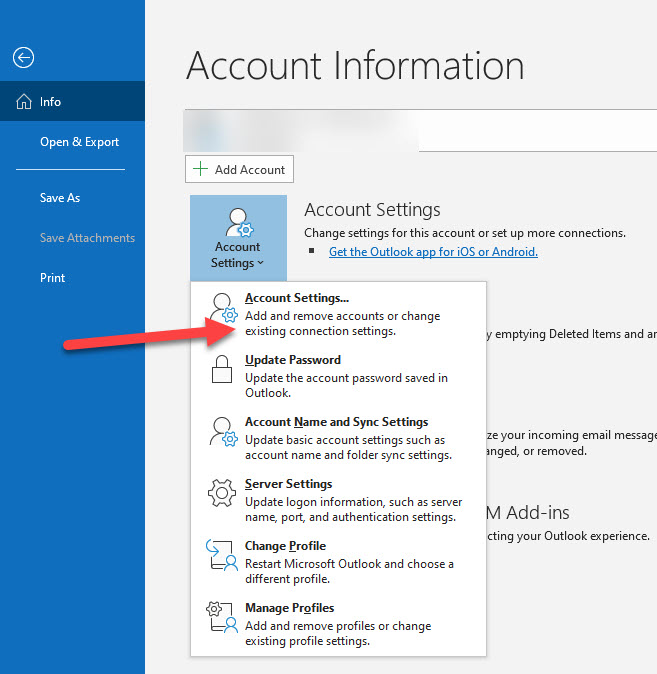Click 'Update the account password saved in' text

pyautogui.click(x=347, y=378)
